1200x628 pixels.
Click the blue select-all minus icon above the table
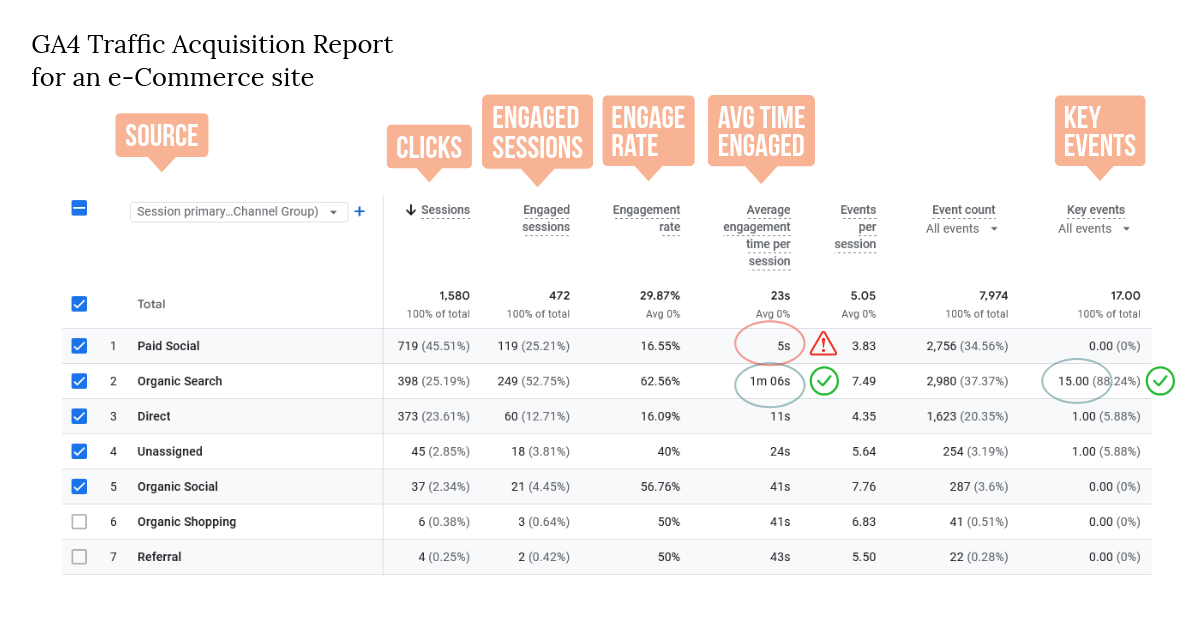pyautogui.click(x=79, y=208)
